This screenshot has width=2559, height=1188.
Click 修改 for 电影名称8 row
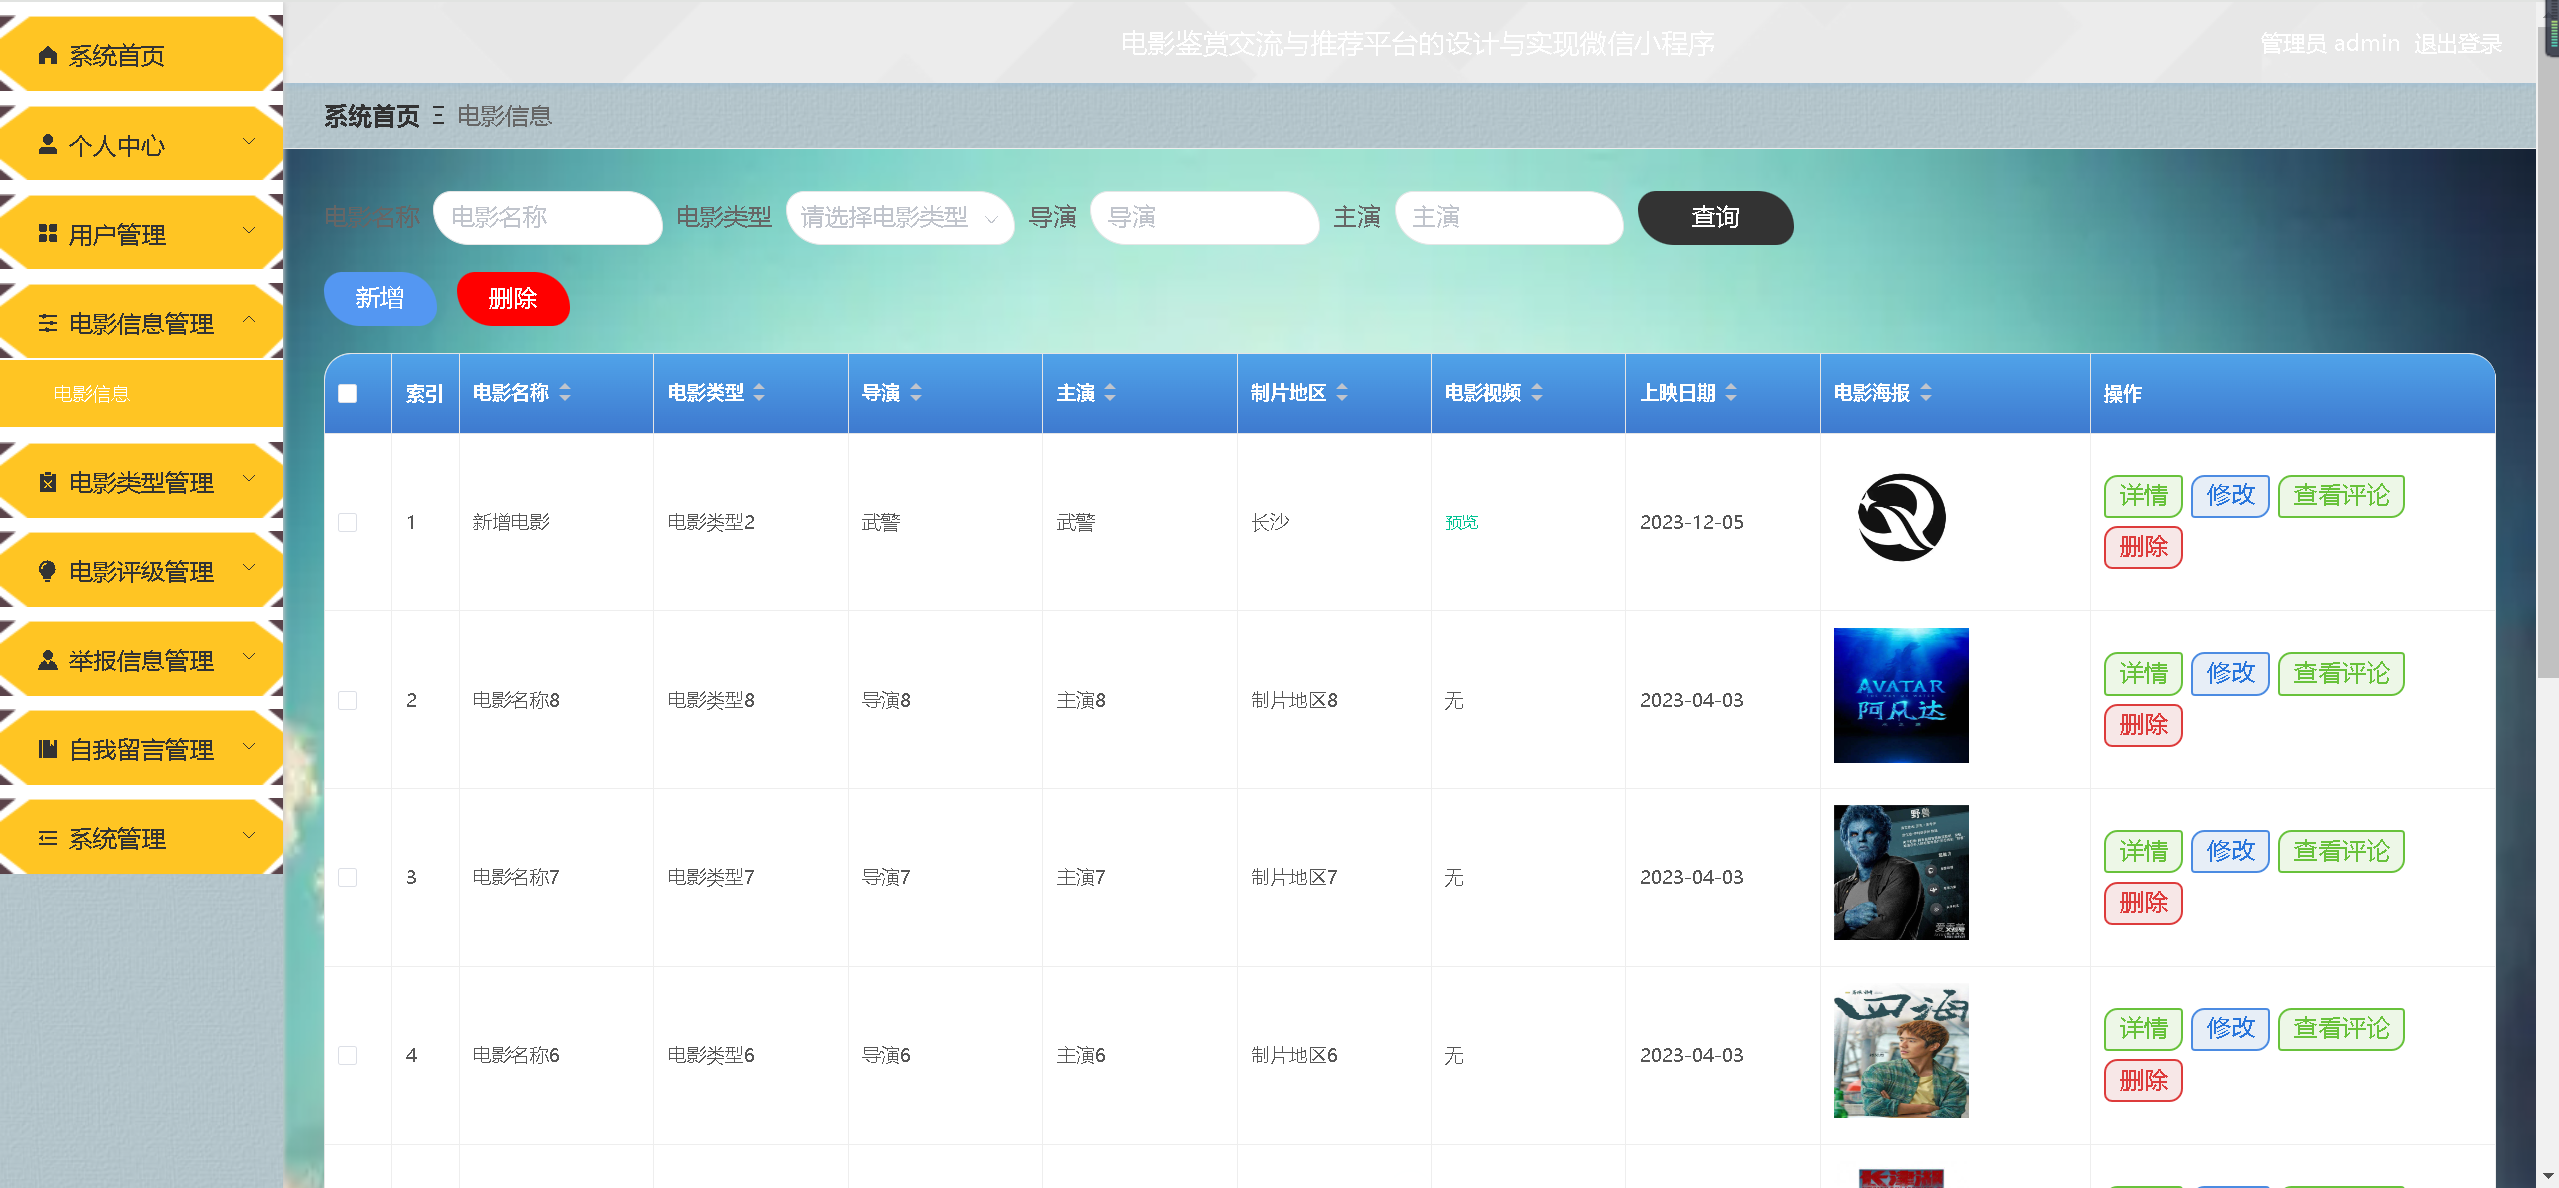point(2230,674)
